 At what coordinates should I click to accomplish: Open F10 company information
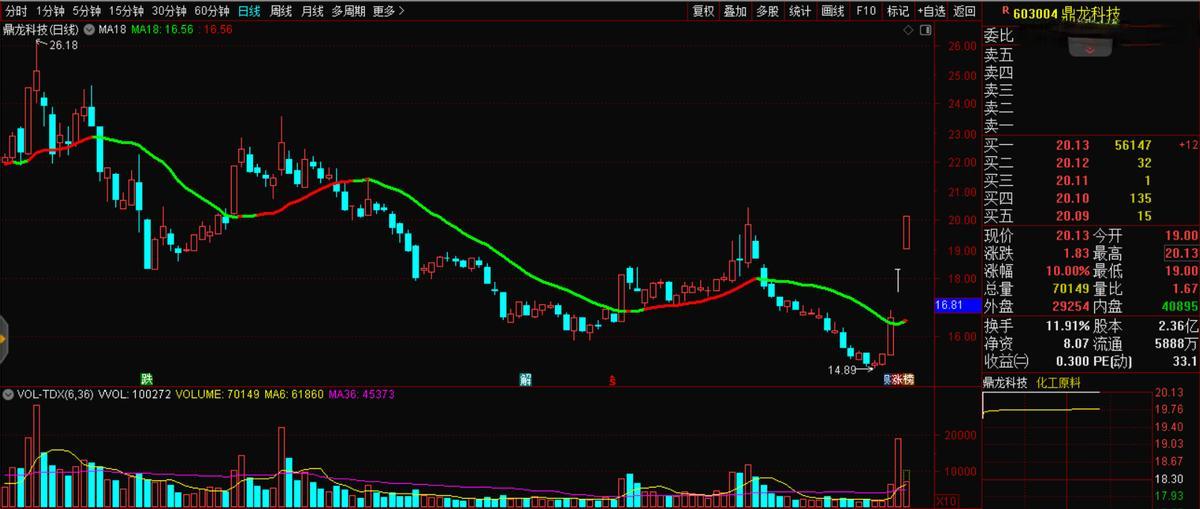click(866, 11)
